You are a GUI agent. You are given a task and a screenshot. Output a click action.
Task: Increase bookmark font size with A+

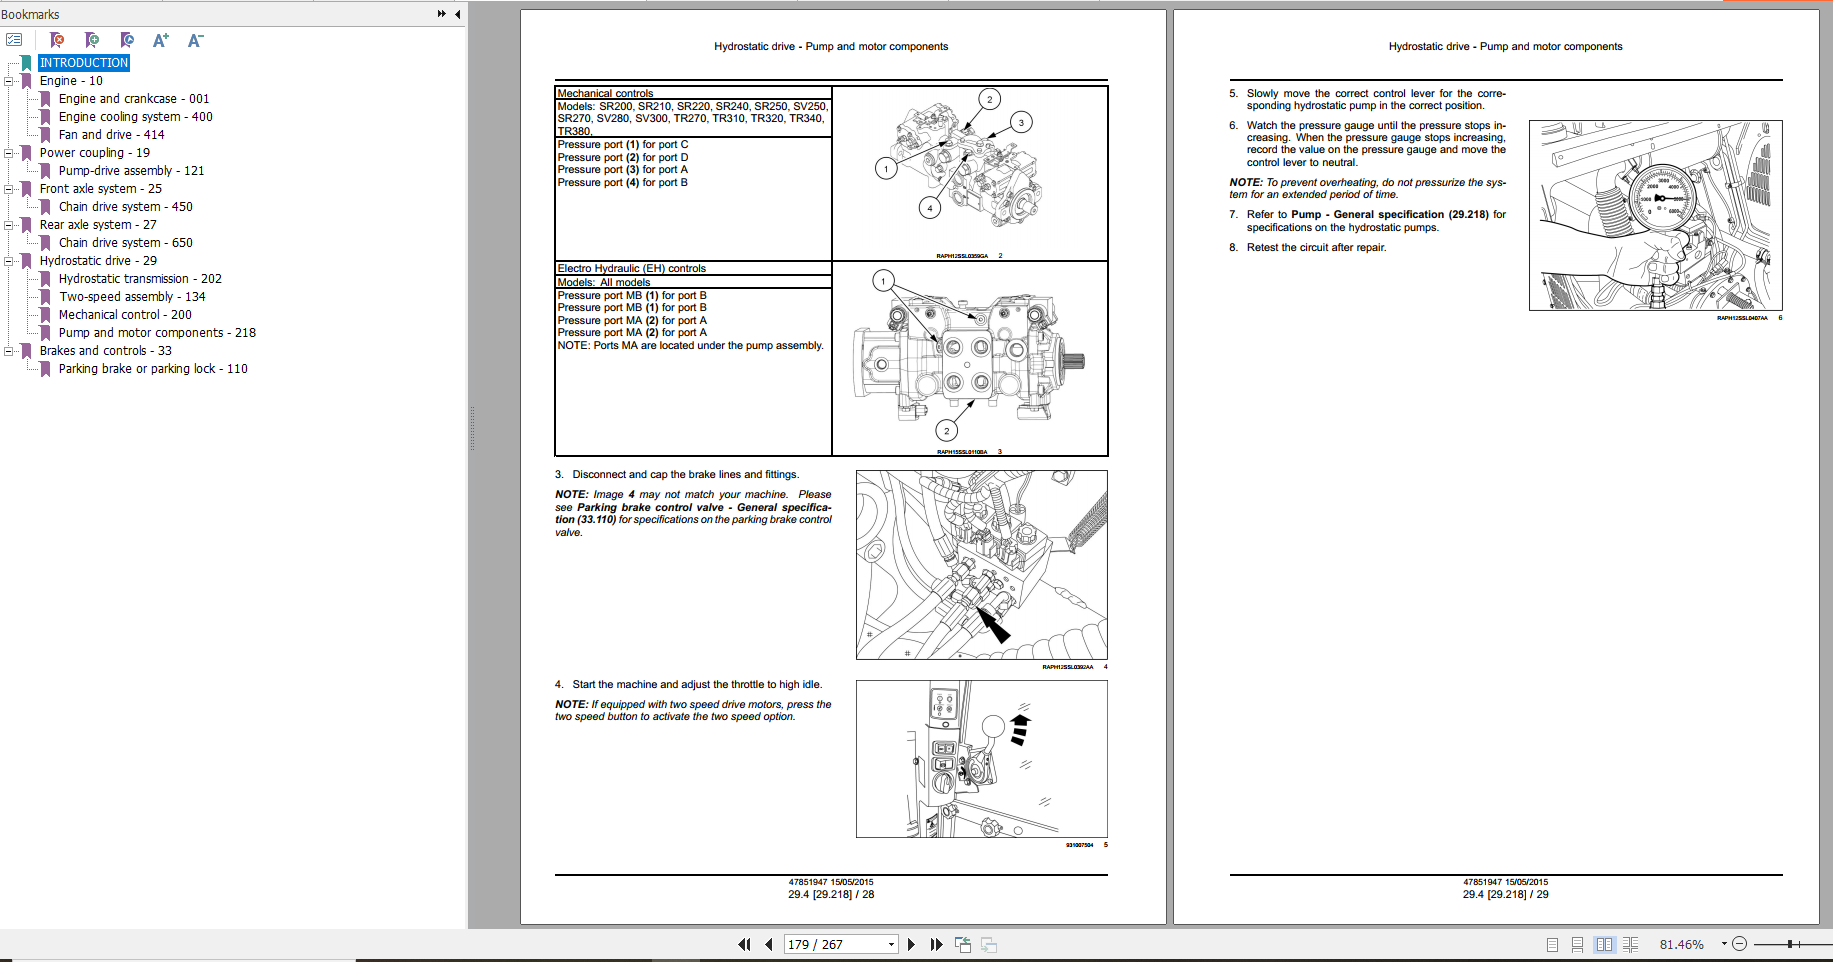160,40
